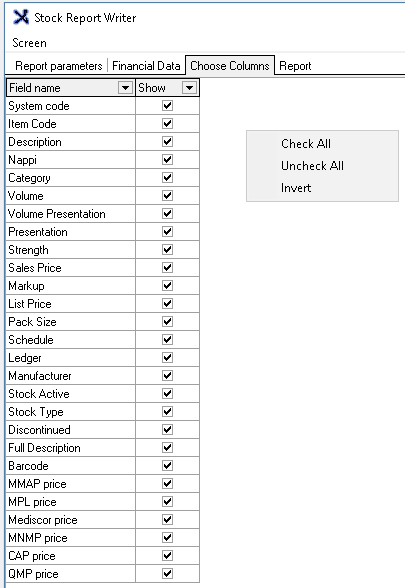Screen dimensions: 405x588
Task: Toggle the Mediscor price checkbox
Action: (x=167, y=520)
